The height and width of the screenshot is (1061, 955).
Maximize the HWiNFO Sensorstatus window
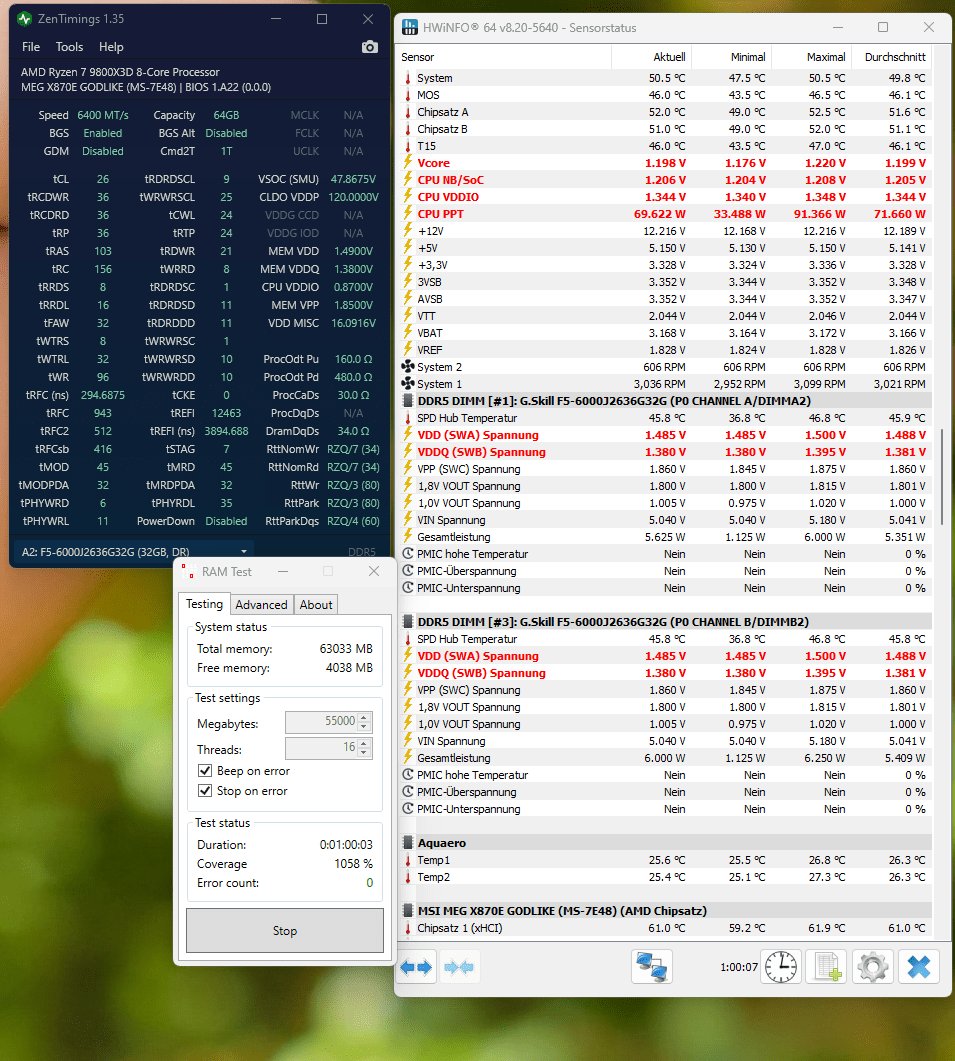click(883, 27)
